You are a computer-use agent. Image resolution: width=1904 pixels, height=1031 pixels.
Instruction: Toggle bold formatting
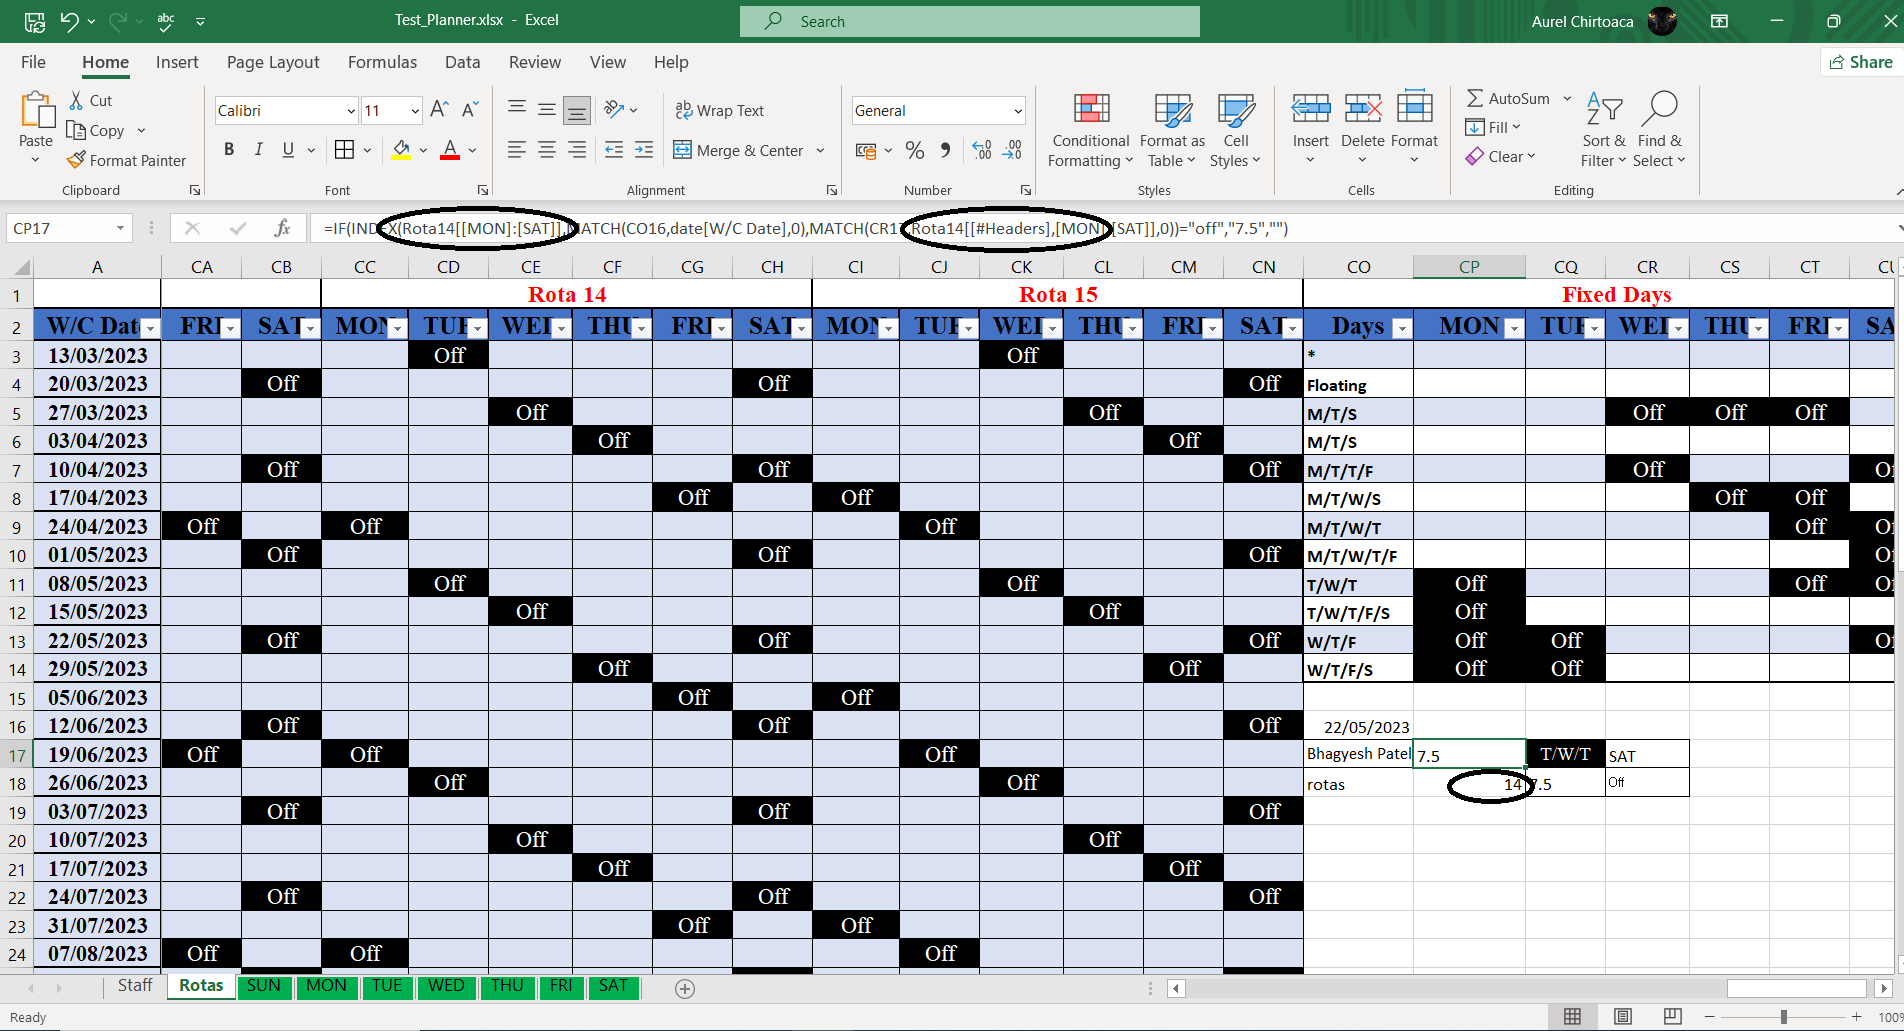point(228,149)
